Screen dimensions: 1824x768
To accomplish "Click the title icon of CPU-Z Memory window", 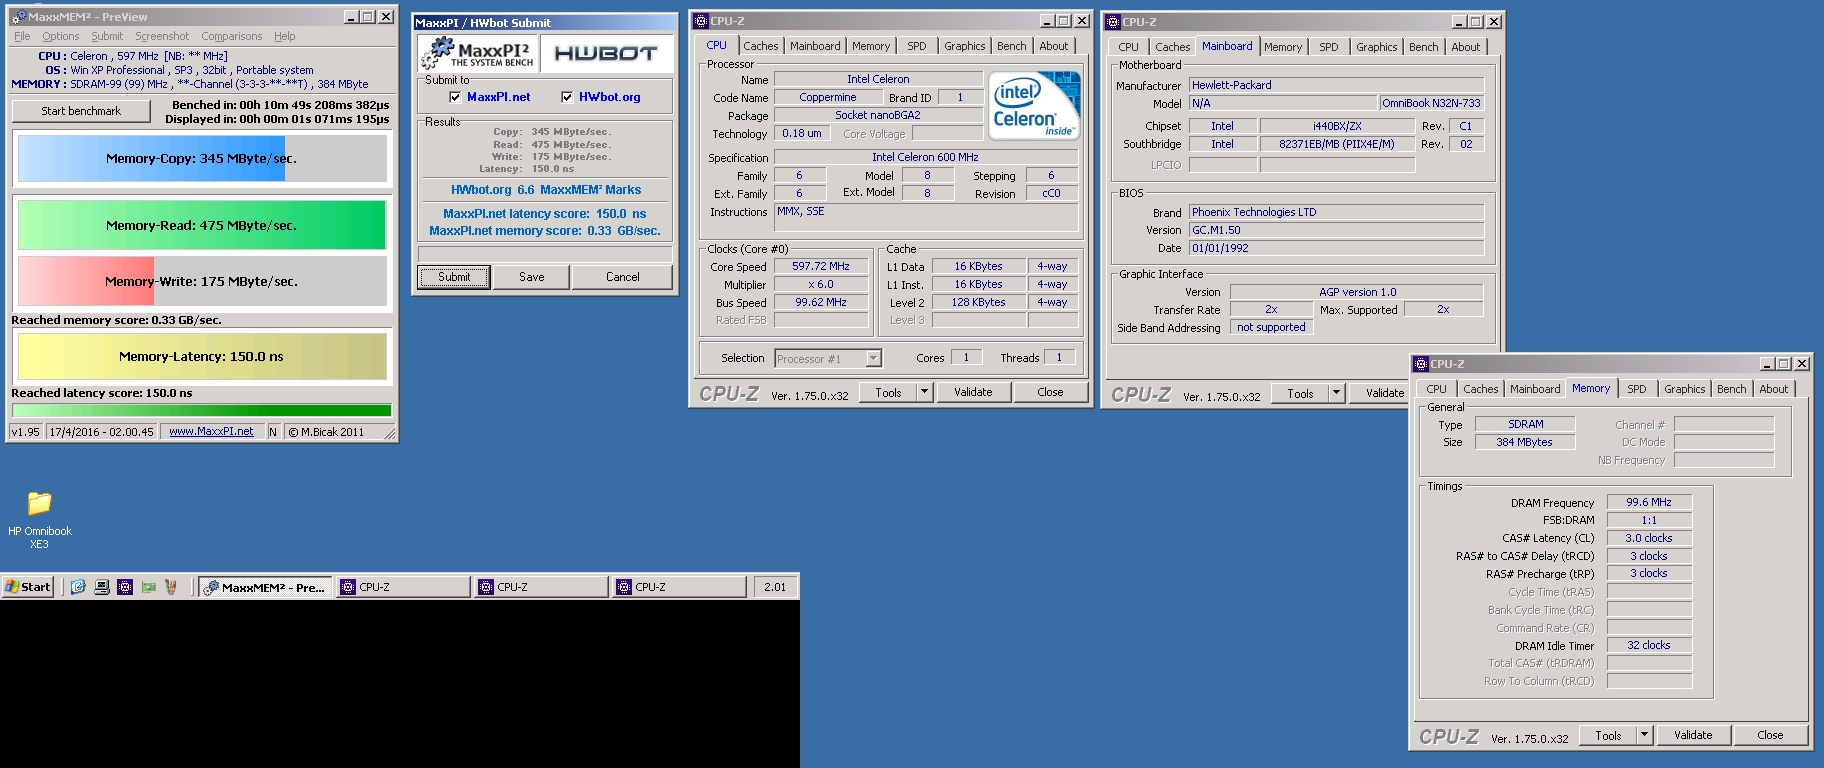I will point(1421,364).
